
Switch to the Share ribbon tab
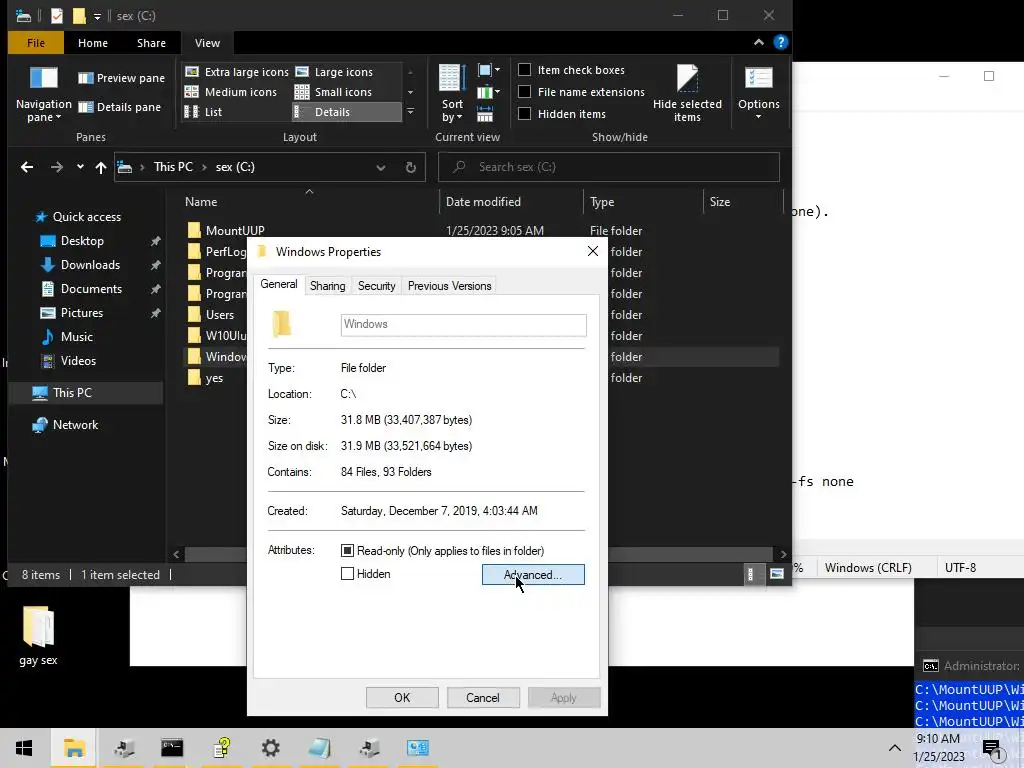coord(152,42)
